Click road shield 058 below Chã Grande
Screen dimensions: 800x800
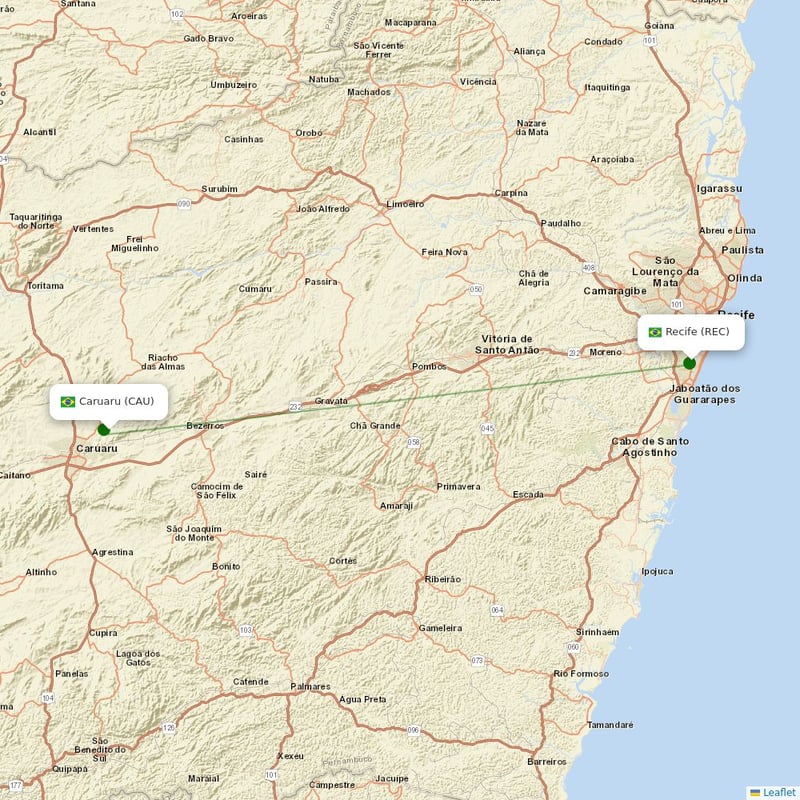pyautogui.click(x=414, y=442)
